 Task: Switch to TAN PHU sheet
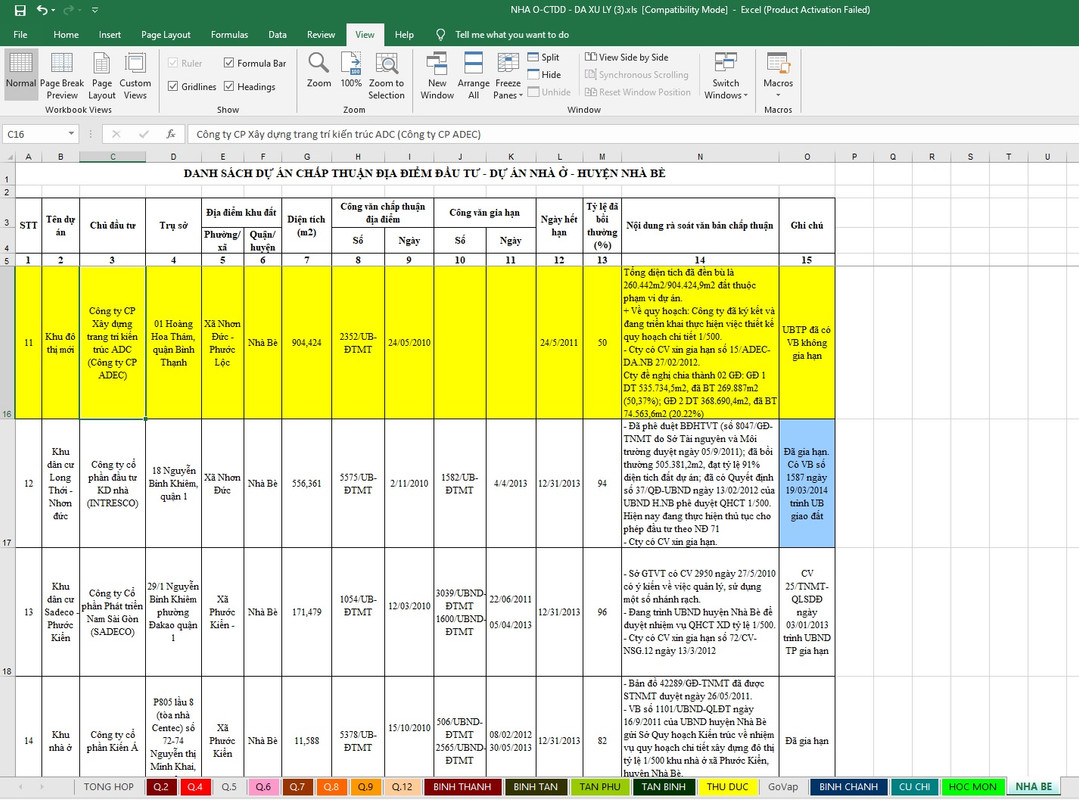[600, 786]
